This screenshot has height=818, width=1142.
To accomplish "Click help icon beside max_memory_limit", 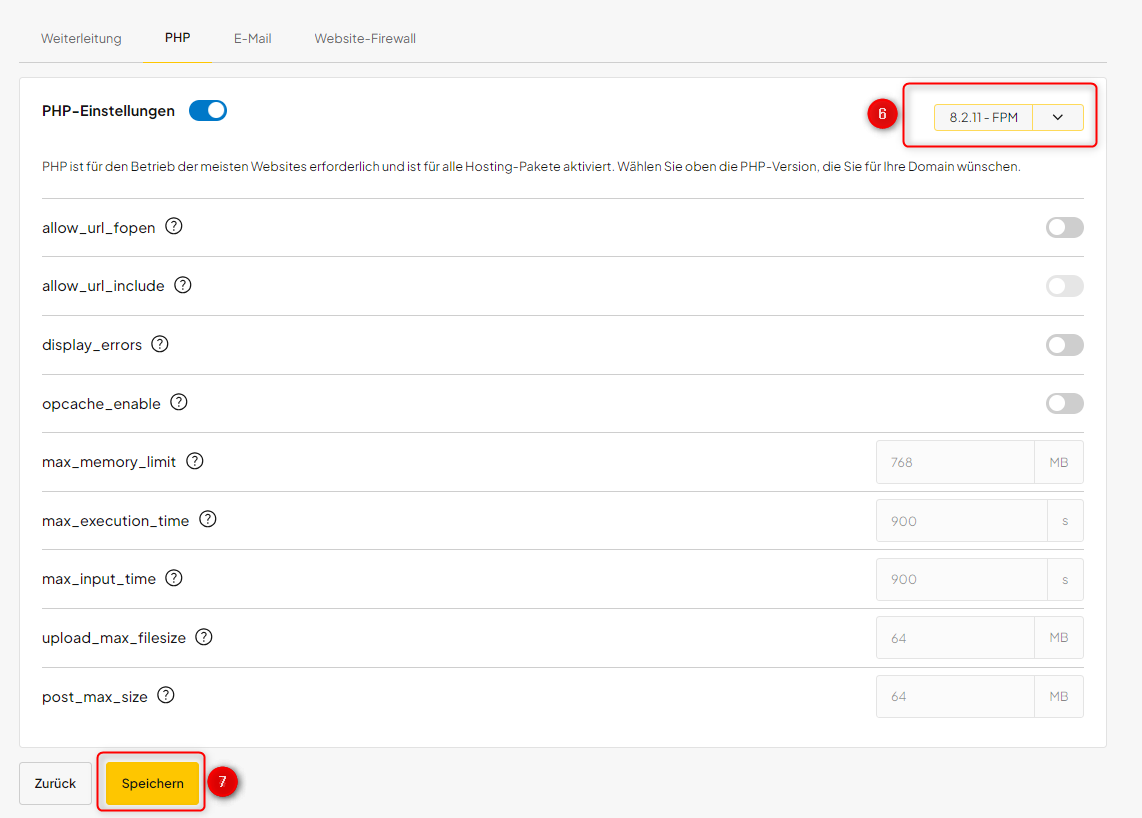I will 194,461.
